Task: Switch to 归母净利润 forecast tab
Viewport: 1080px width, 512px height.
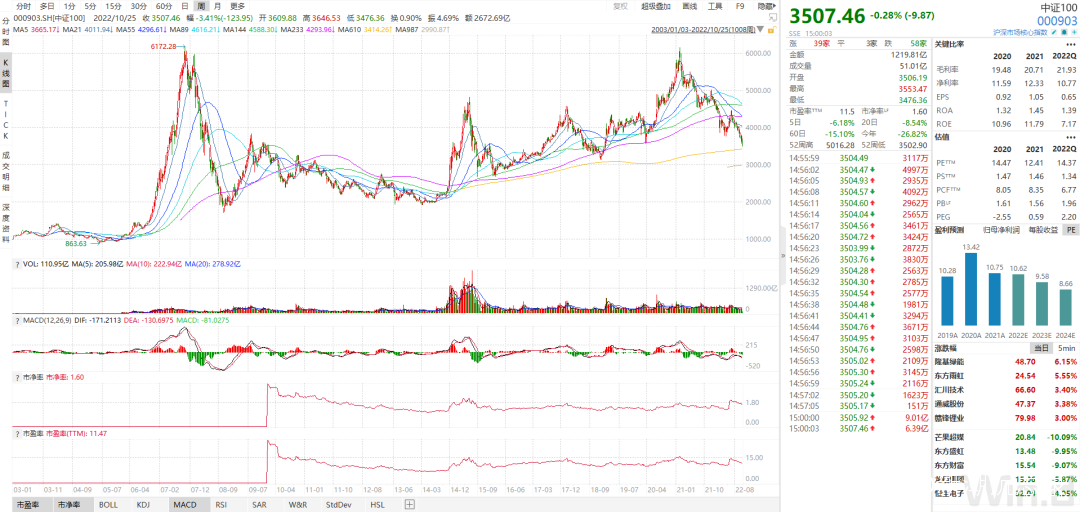Action: [x=999, y=229]
